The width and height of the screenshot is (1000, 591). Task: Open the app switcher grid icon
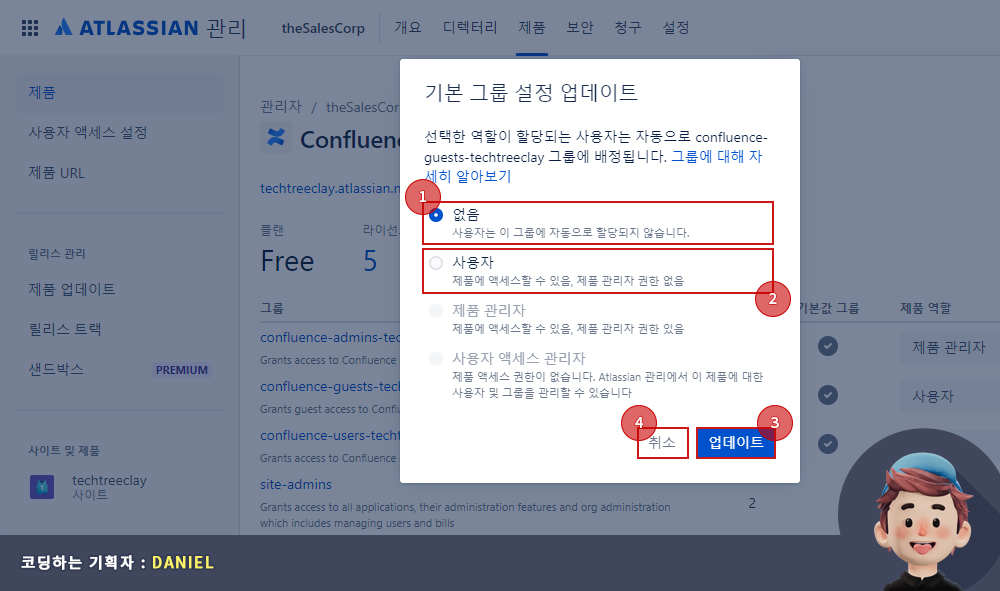(30, 27)
